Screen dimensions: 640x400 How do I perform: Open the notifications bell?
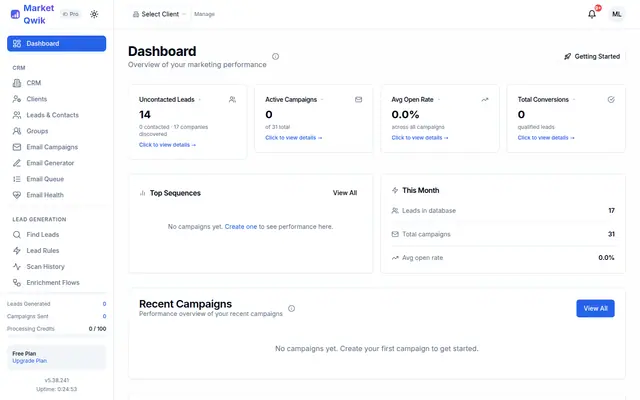click(592, 14)
